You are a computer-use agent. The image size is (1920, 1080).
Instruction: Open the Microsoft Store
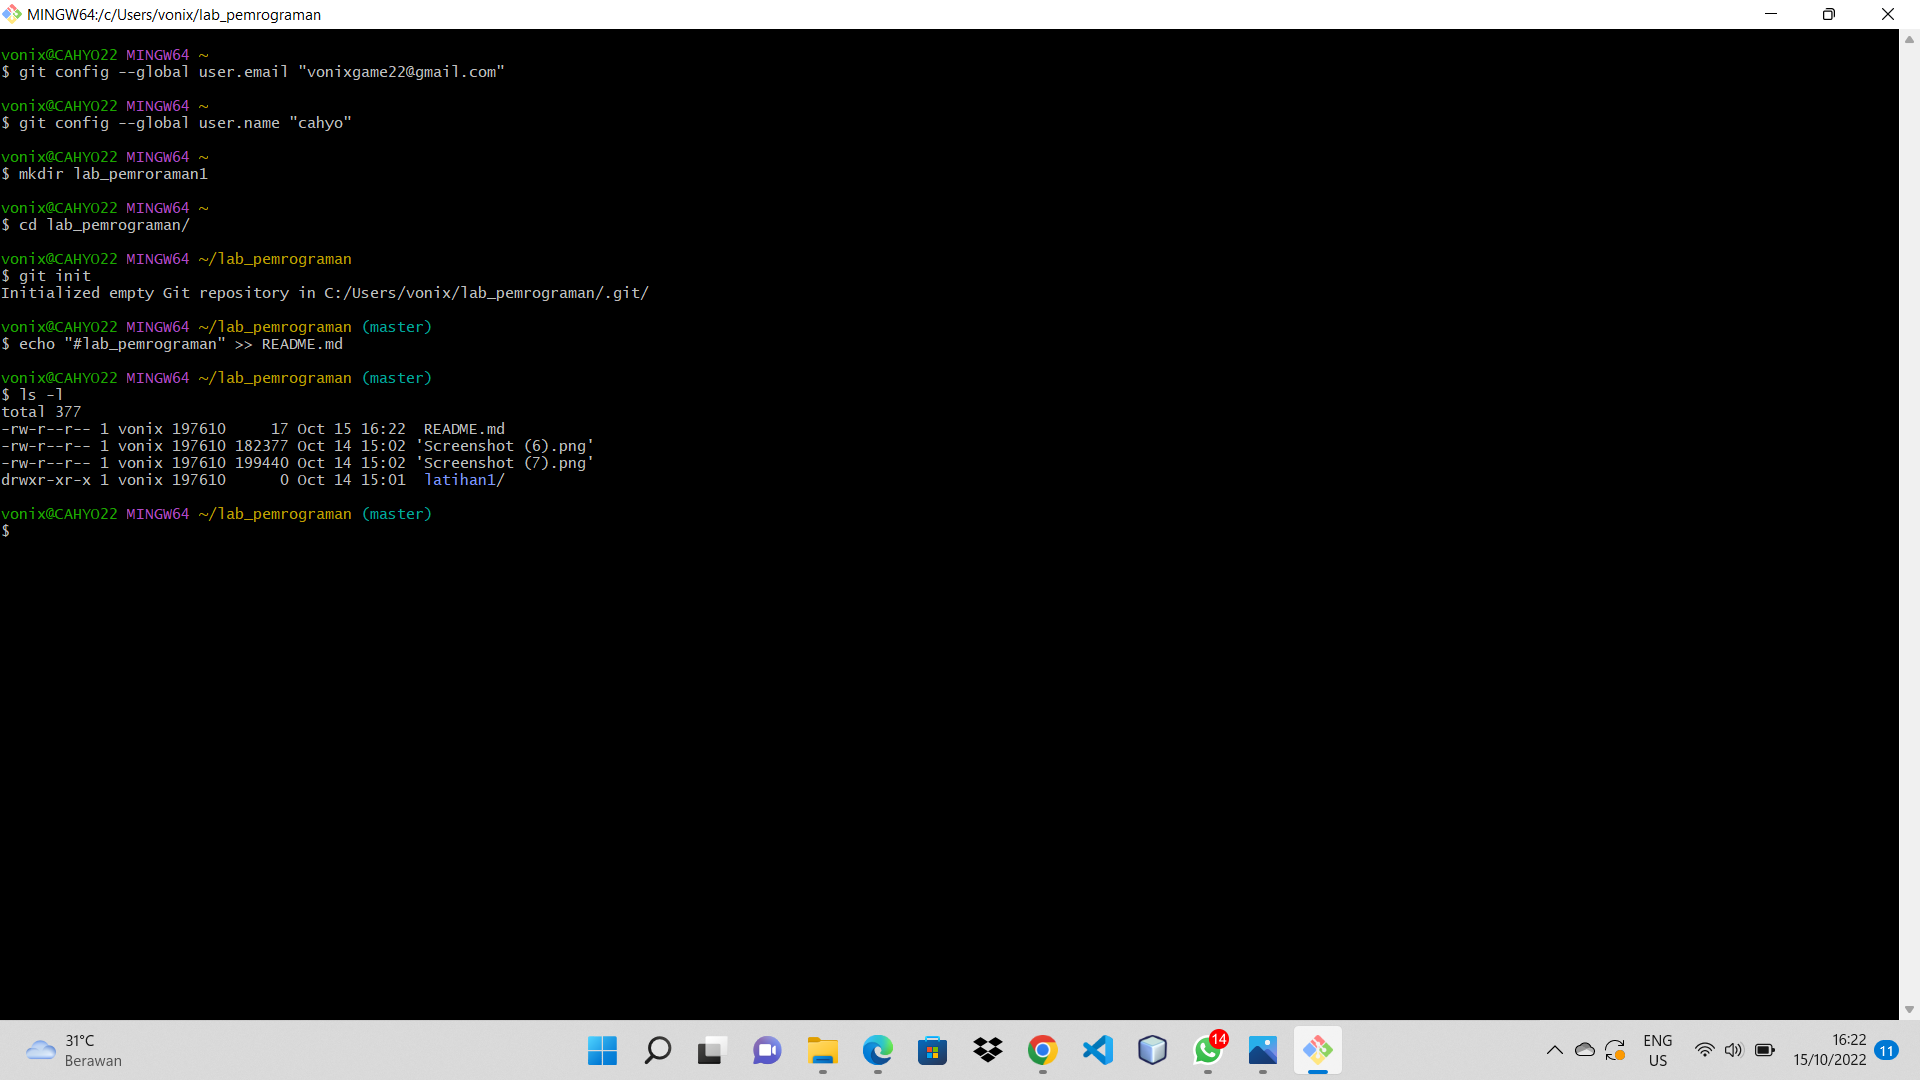(932, 1051)
